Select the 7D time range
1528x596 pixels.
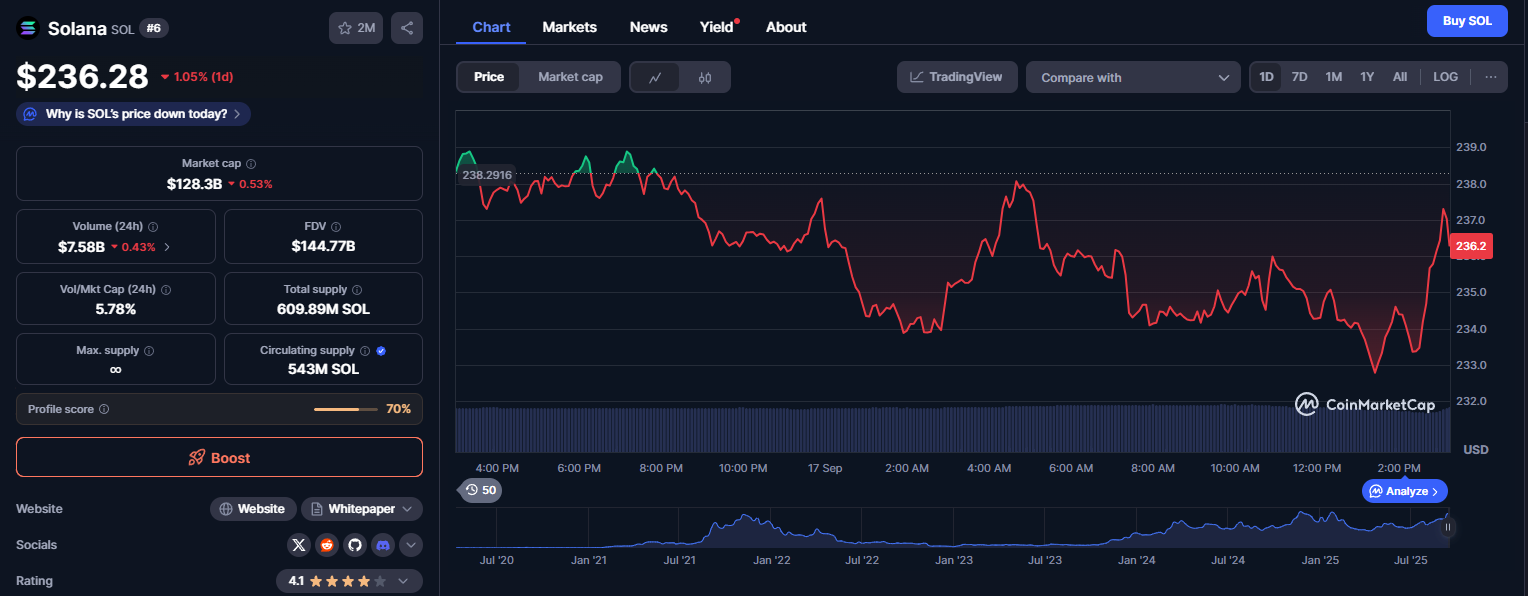[x=1299, y=77]
